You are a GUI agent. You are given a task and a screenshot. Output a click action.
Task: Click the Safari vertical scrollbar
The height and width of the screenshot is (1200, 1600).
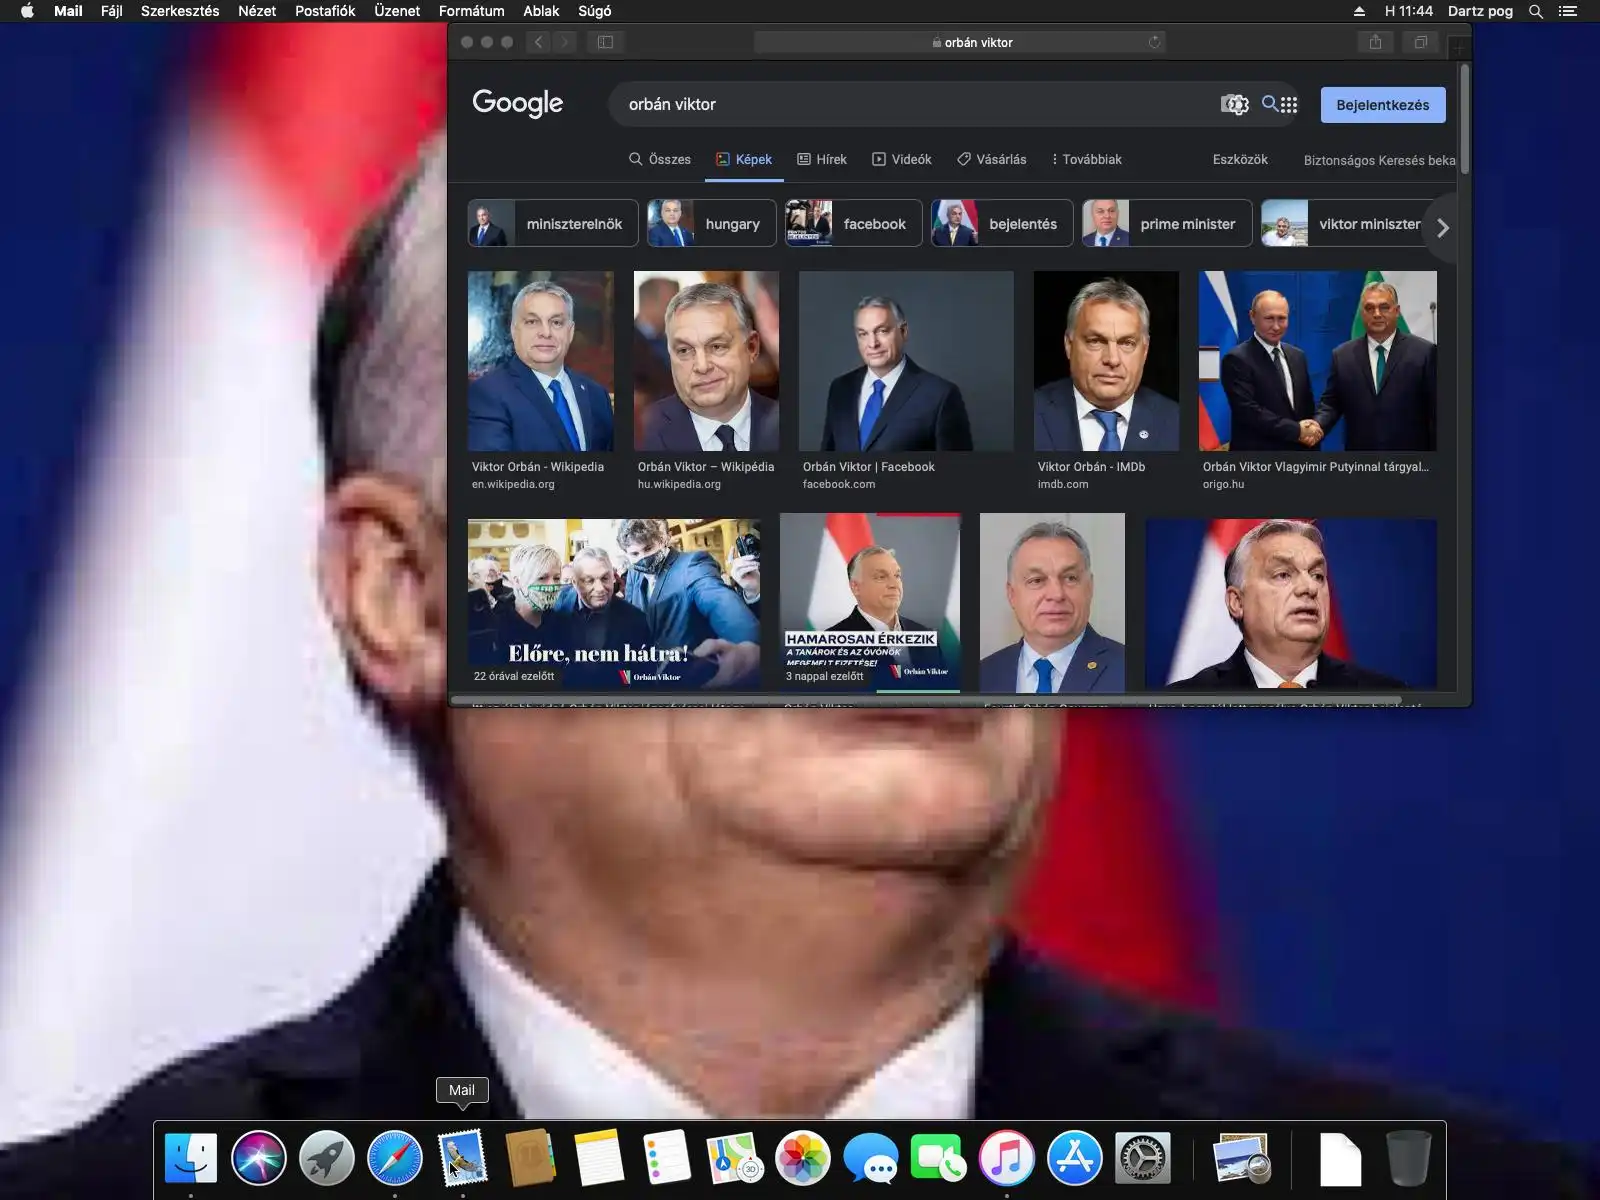pyautogui.click(x=1465, y=118)
